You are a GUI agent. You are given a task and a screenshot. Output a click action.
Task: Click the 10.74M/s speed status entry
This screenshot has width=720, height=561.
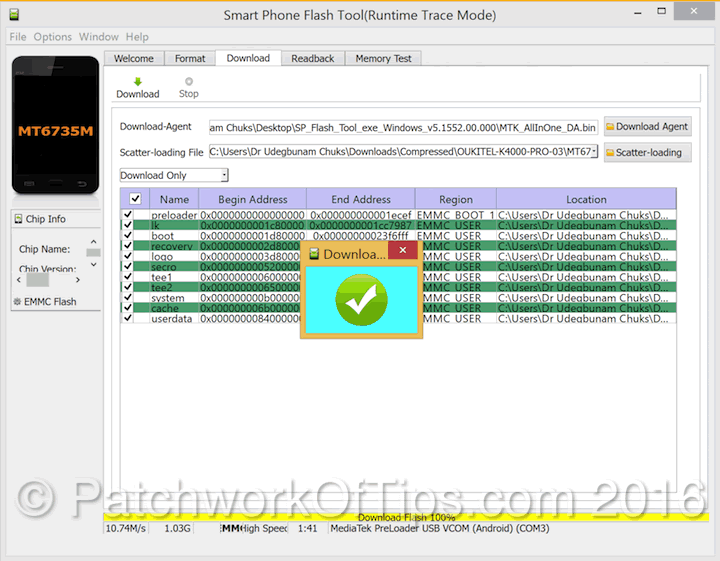[x=125, y=528]
